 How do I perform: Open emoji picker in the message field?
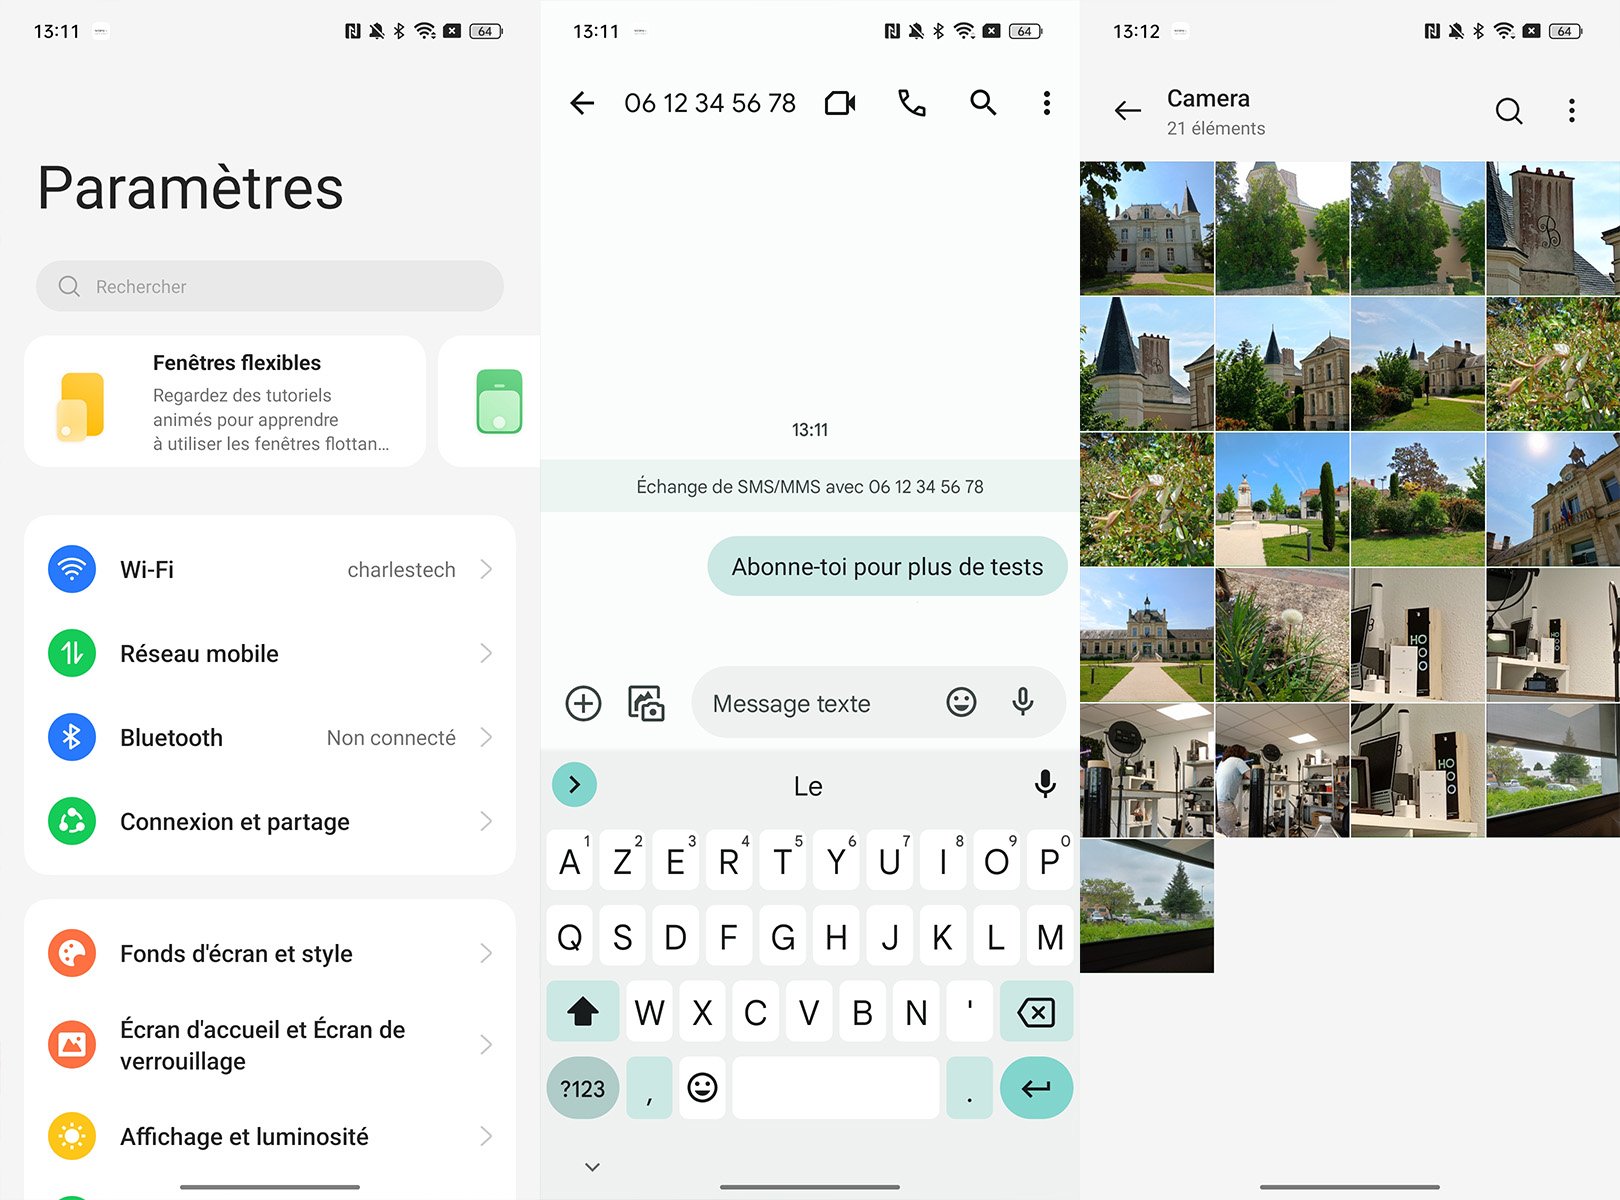coord(961,702)
